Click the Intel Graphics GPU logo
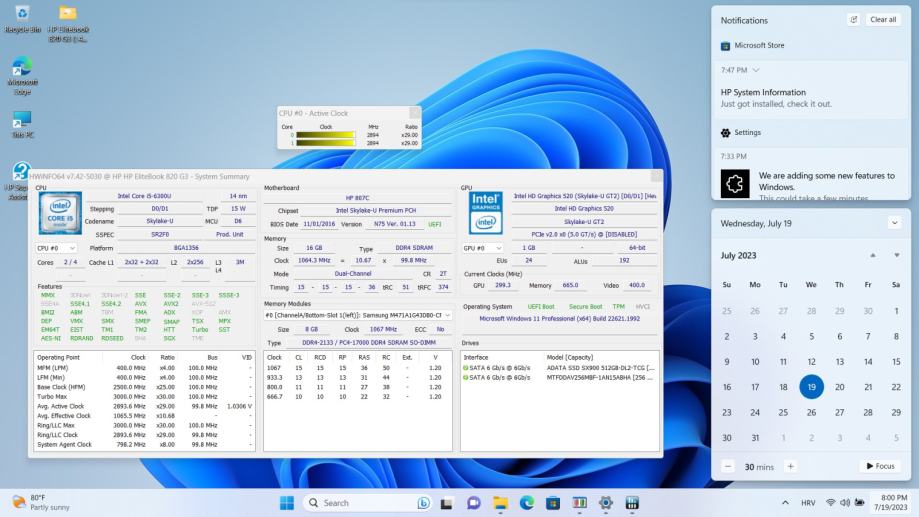 click(x=485, y=214)
